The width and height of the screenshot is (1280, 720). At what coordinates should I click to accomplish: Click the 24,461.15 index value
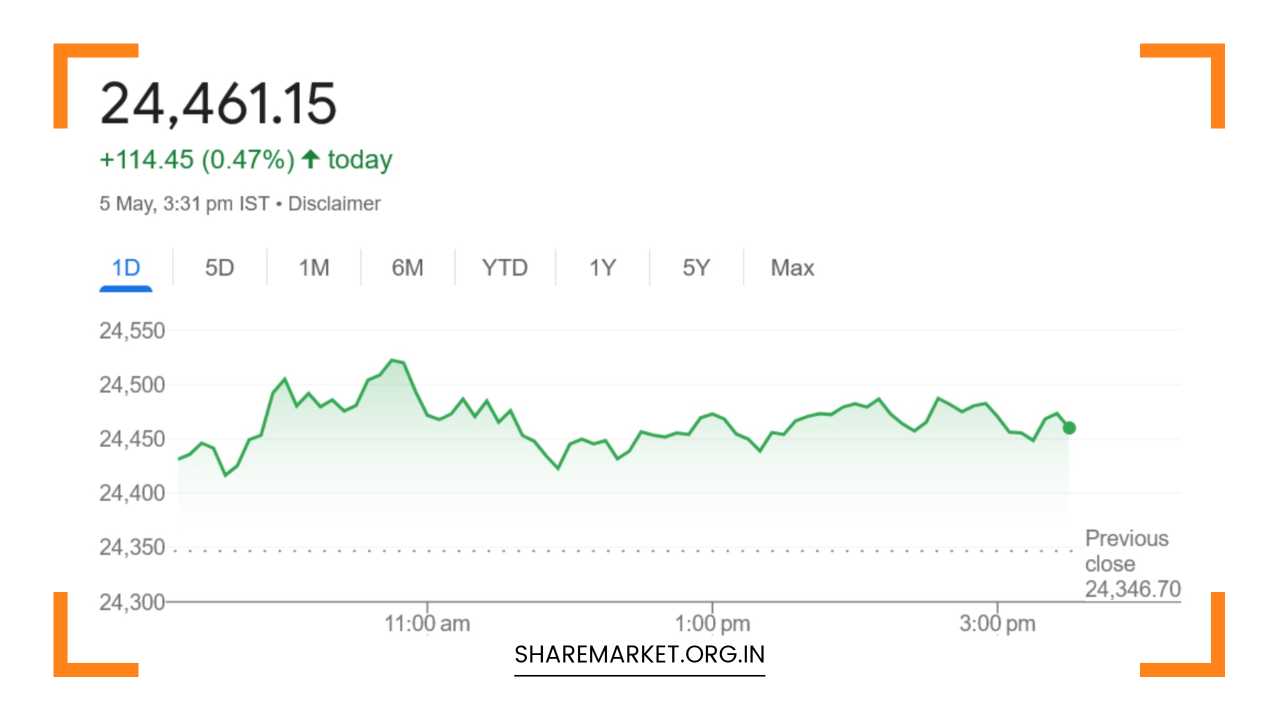point(218,104)
